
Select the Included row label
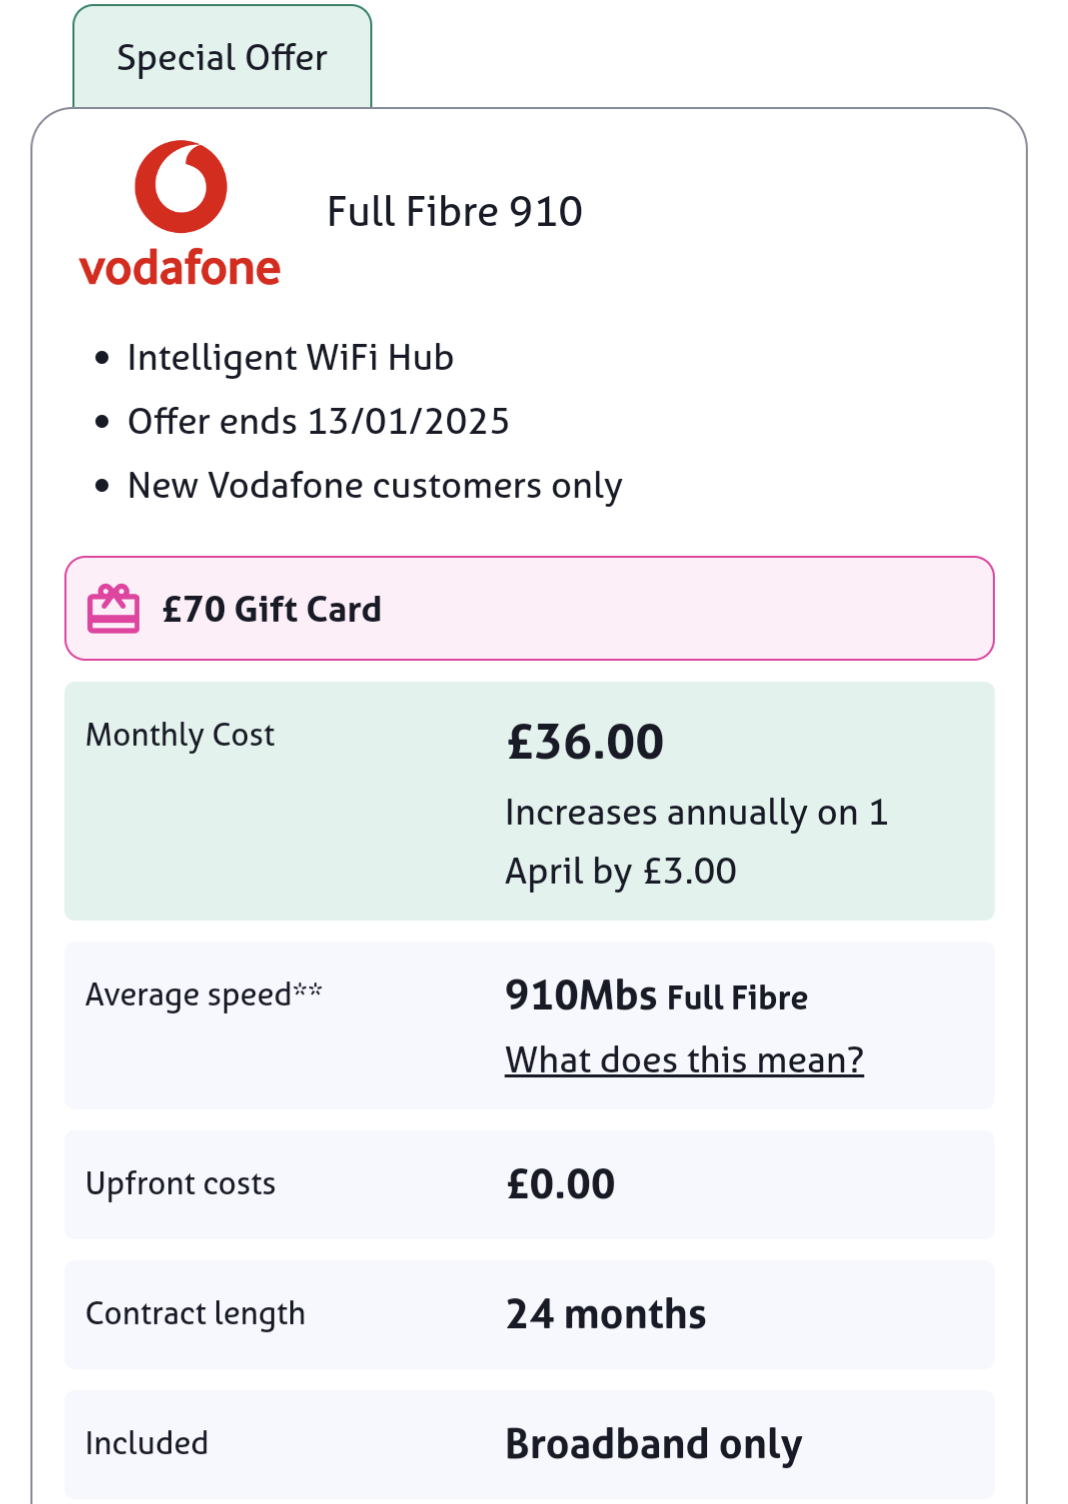click(x=147, y=1443)
